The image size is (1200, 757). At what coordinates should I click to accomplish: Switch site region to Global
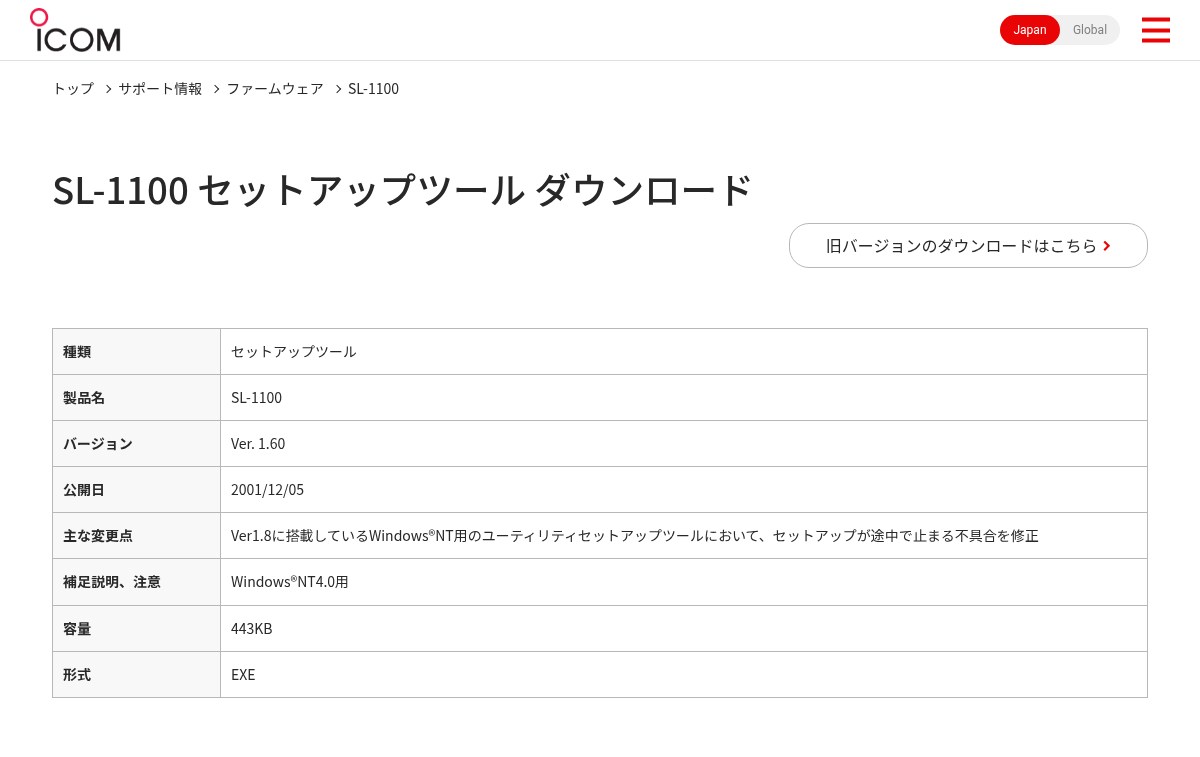pos(1090,30)
